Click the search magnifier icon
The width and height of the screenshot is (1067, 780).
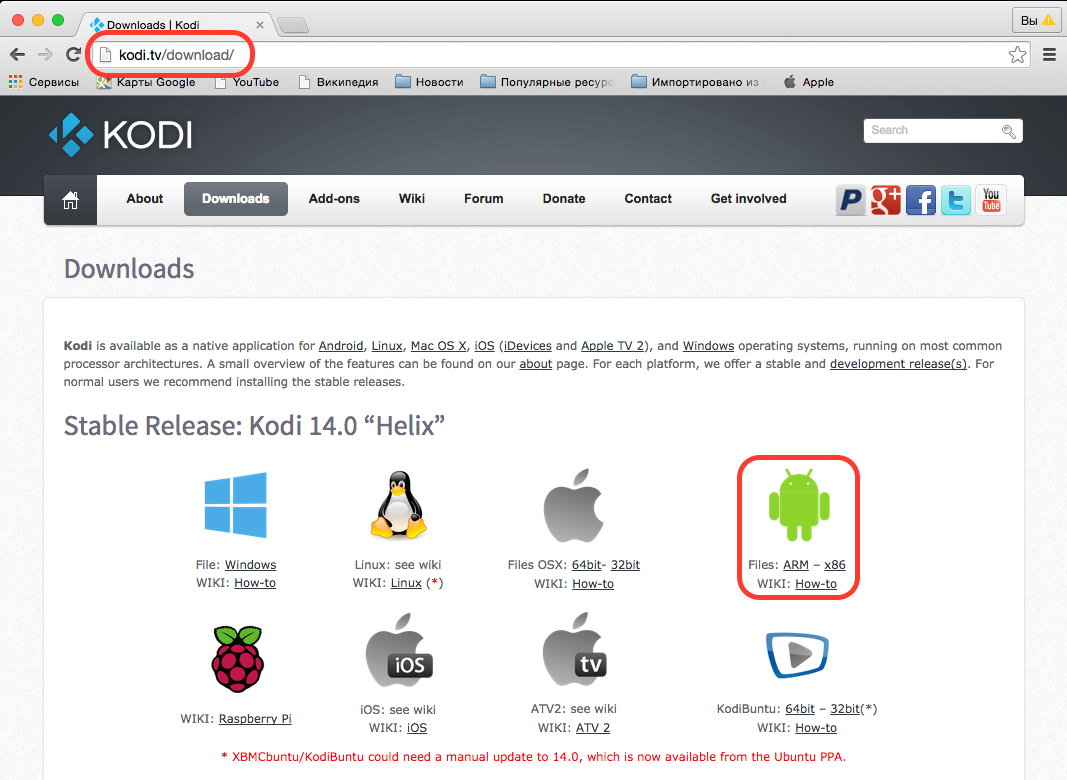[1008, 131]
